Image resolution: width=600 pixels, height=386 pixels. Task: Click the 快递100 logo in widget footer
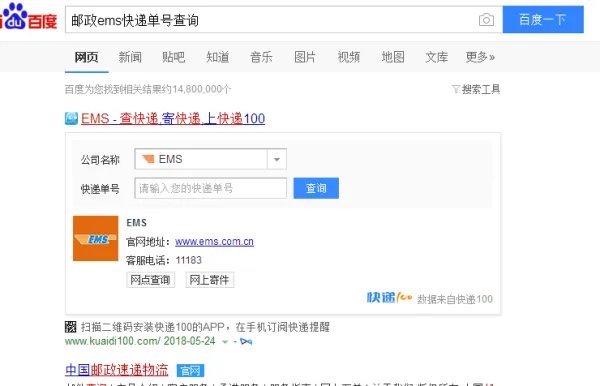[389, 297]
